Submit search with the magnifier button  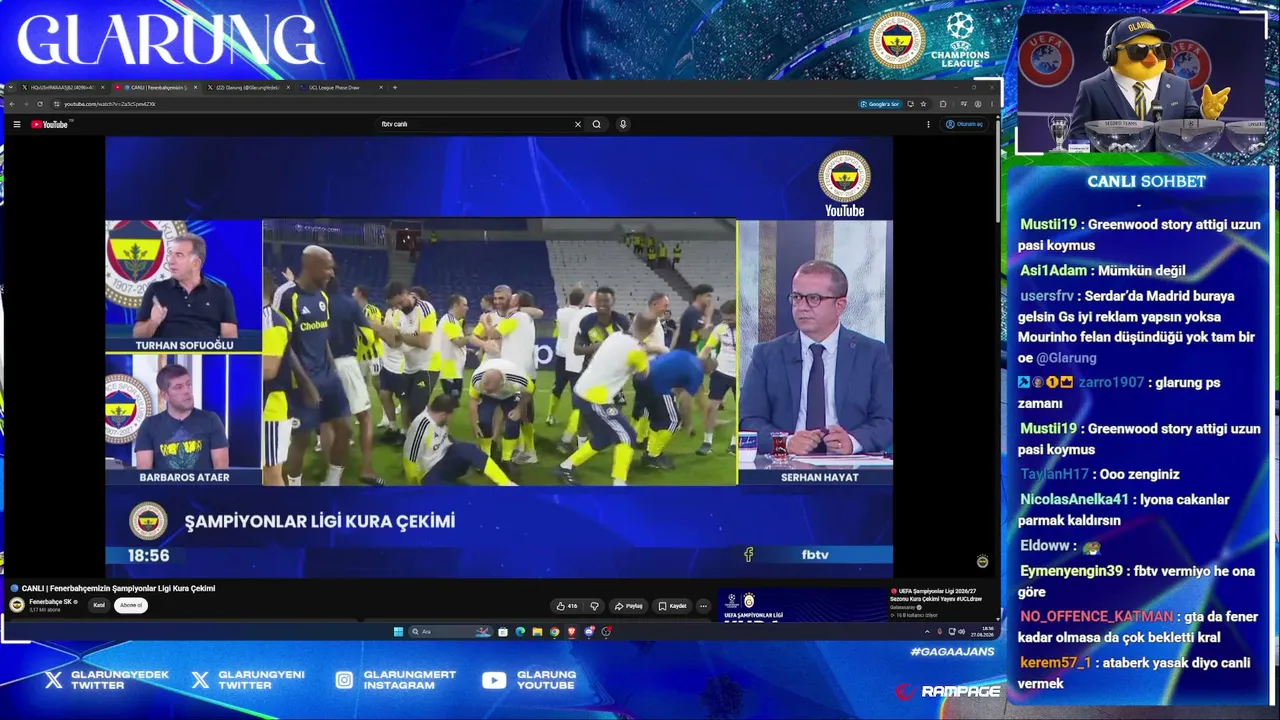pyautogui.click(x=597, y=125)
